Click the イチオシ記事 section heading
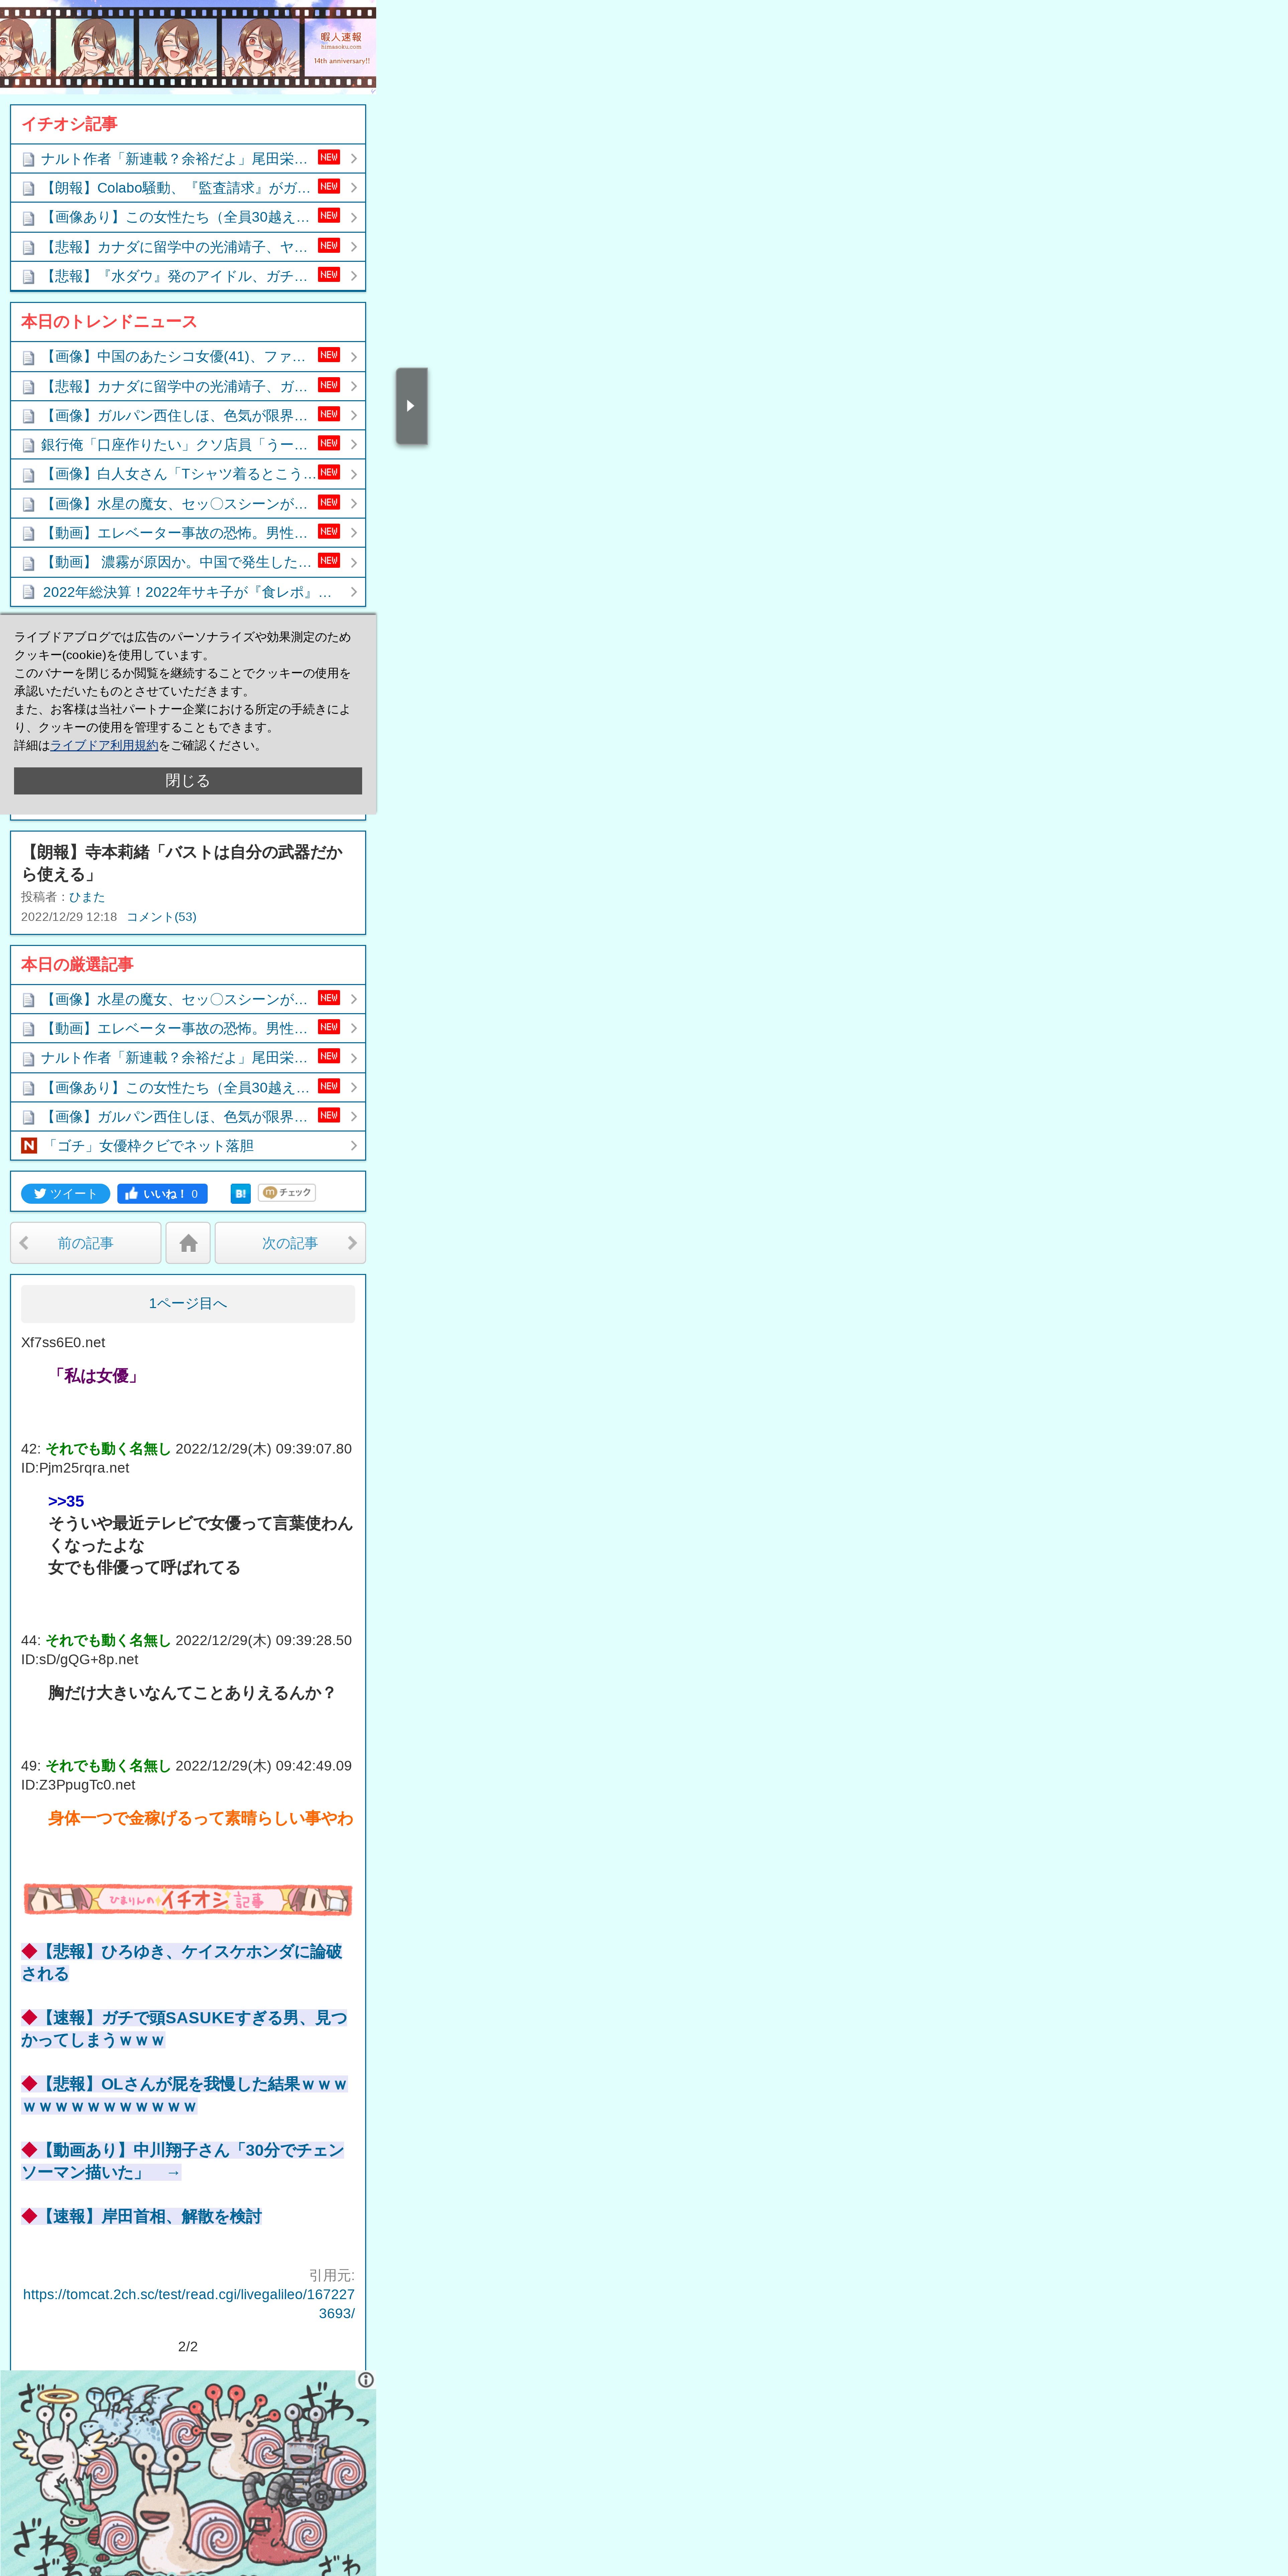The image size is (1288, 2576). pos(69,124)
